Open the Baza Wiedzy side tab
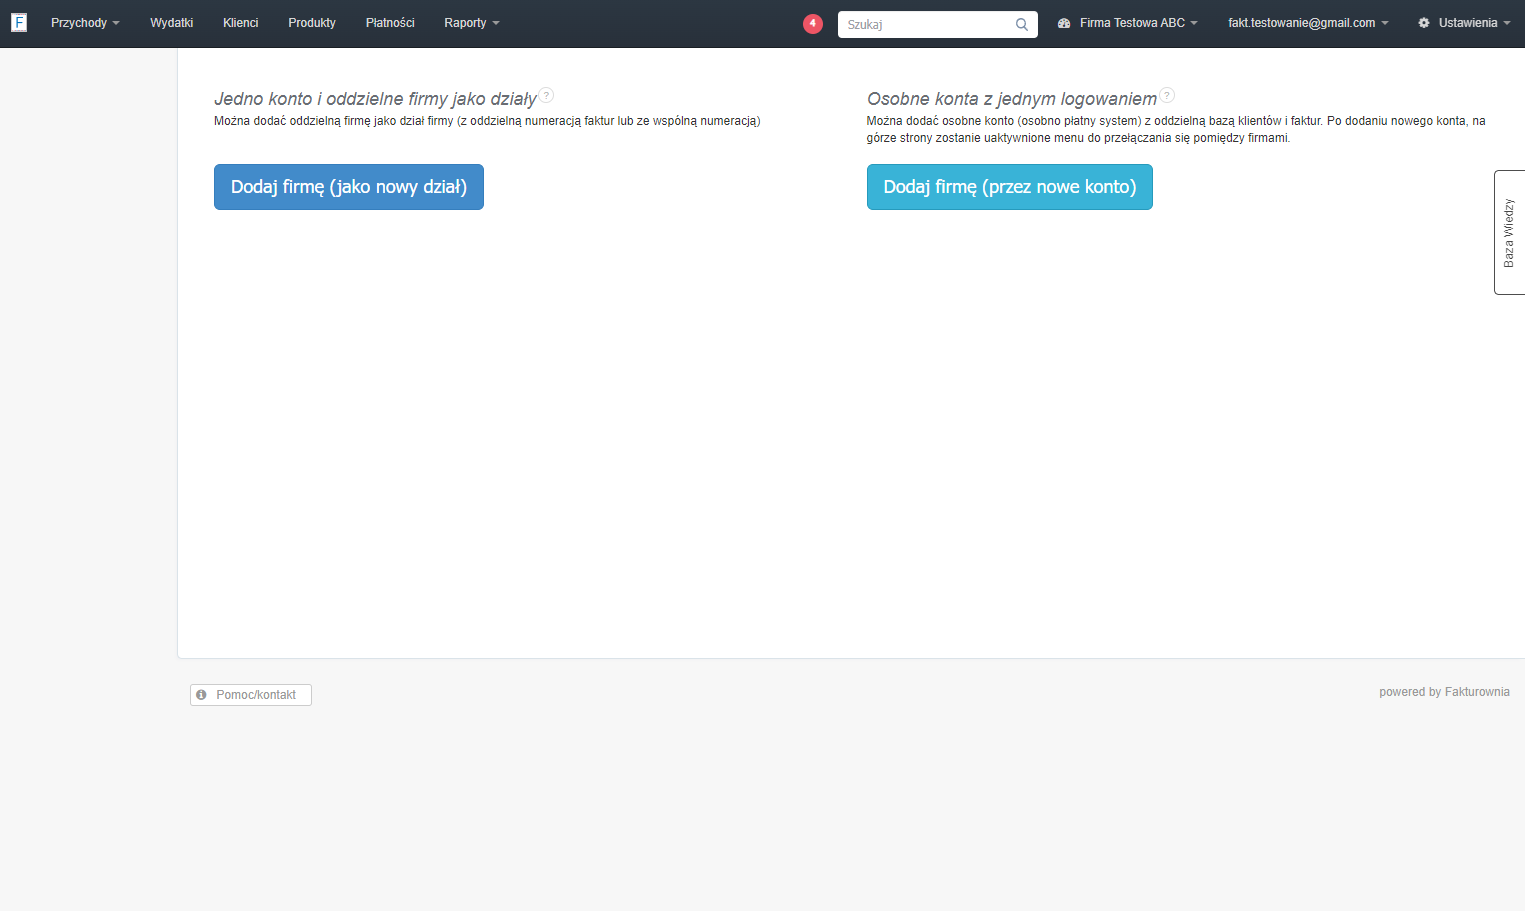 click(1510, 232)
